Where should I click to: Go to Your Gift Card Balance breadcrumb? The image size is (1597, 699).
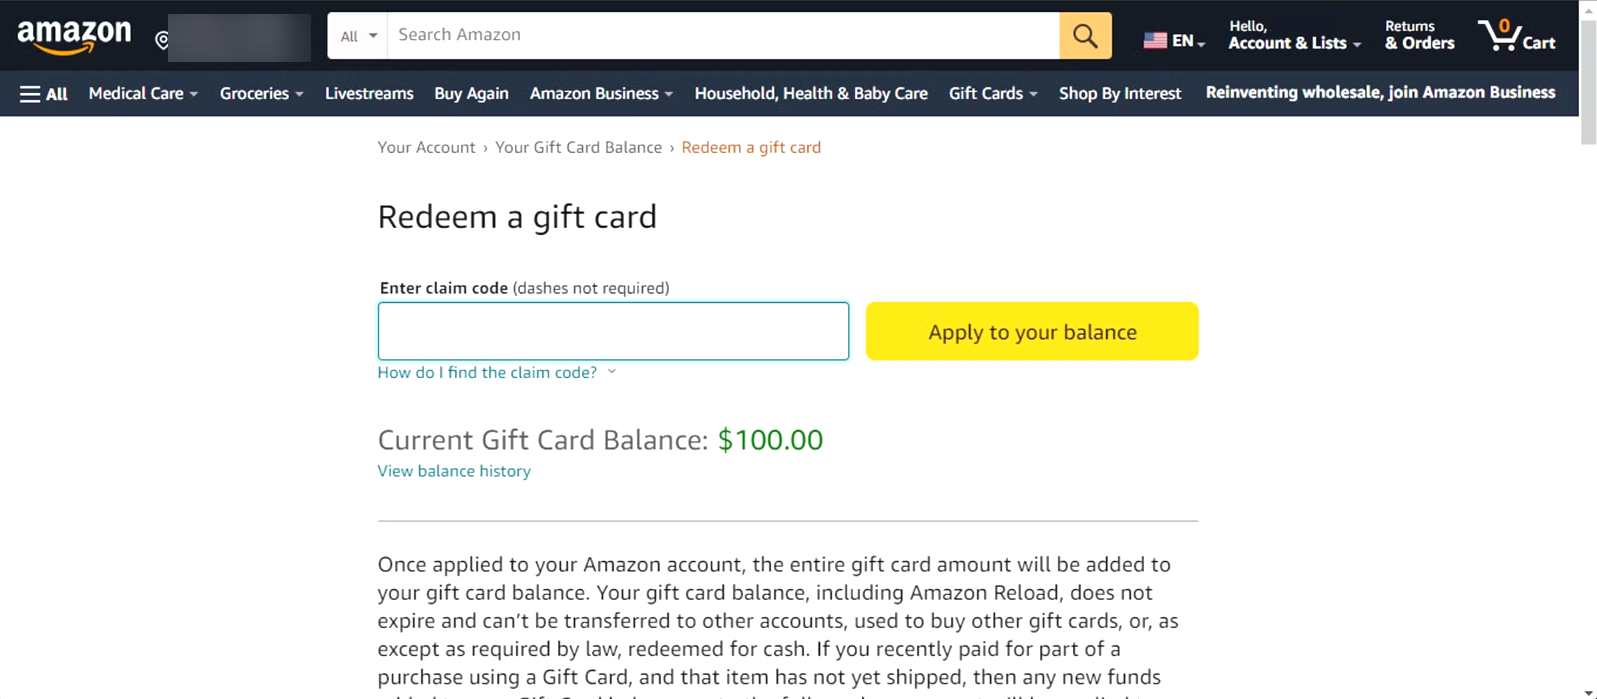pos(578,147)
